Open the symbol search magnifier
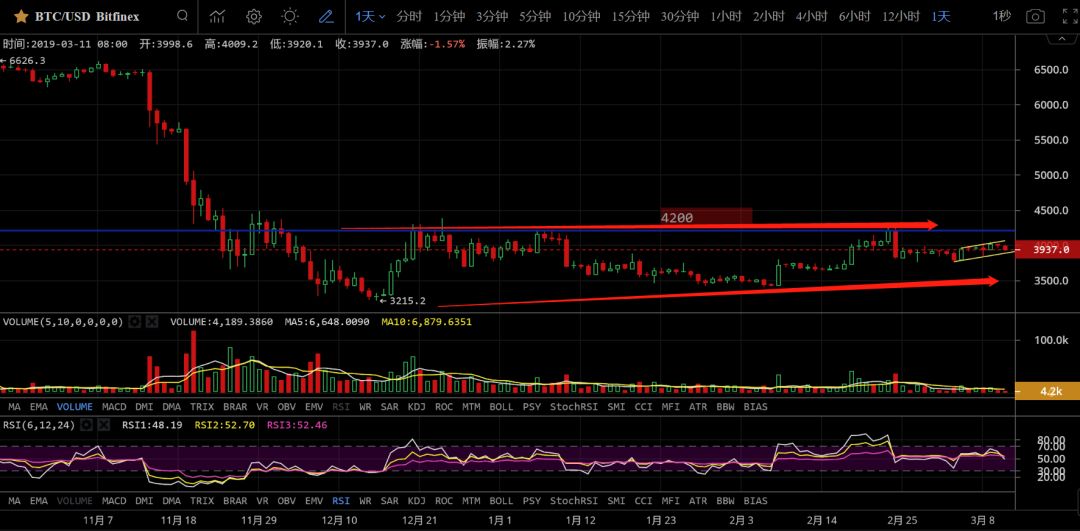1080x531 pixels. [181, 16]
